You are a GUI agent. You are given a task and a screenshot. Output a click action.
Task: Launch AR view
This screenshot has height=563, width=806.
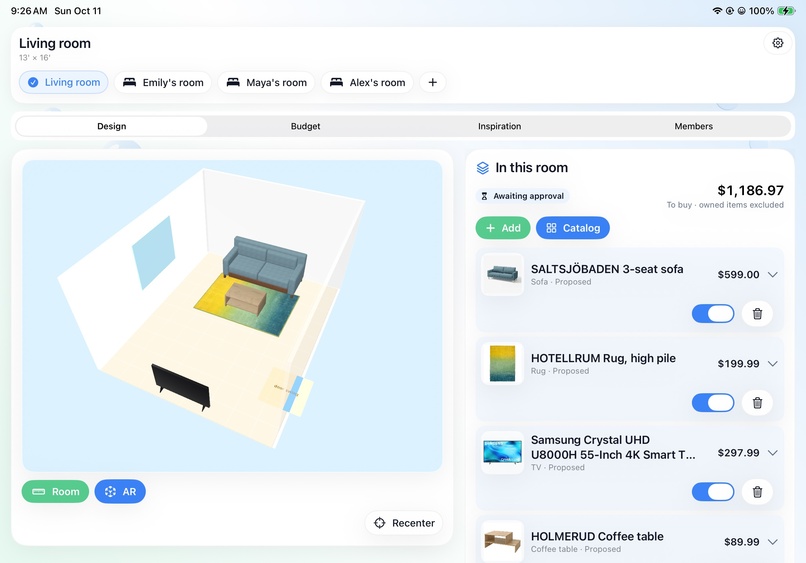point(120,492)
